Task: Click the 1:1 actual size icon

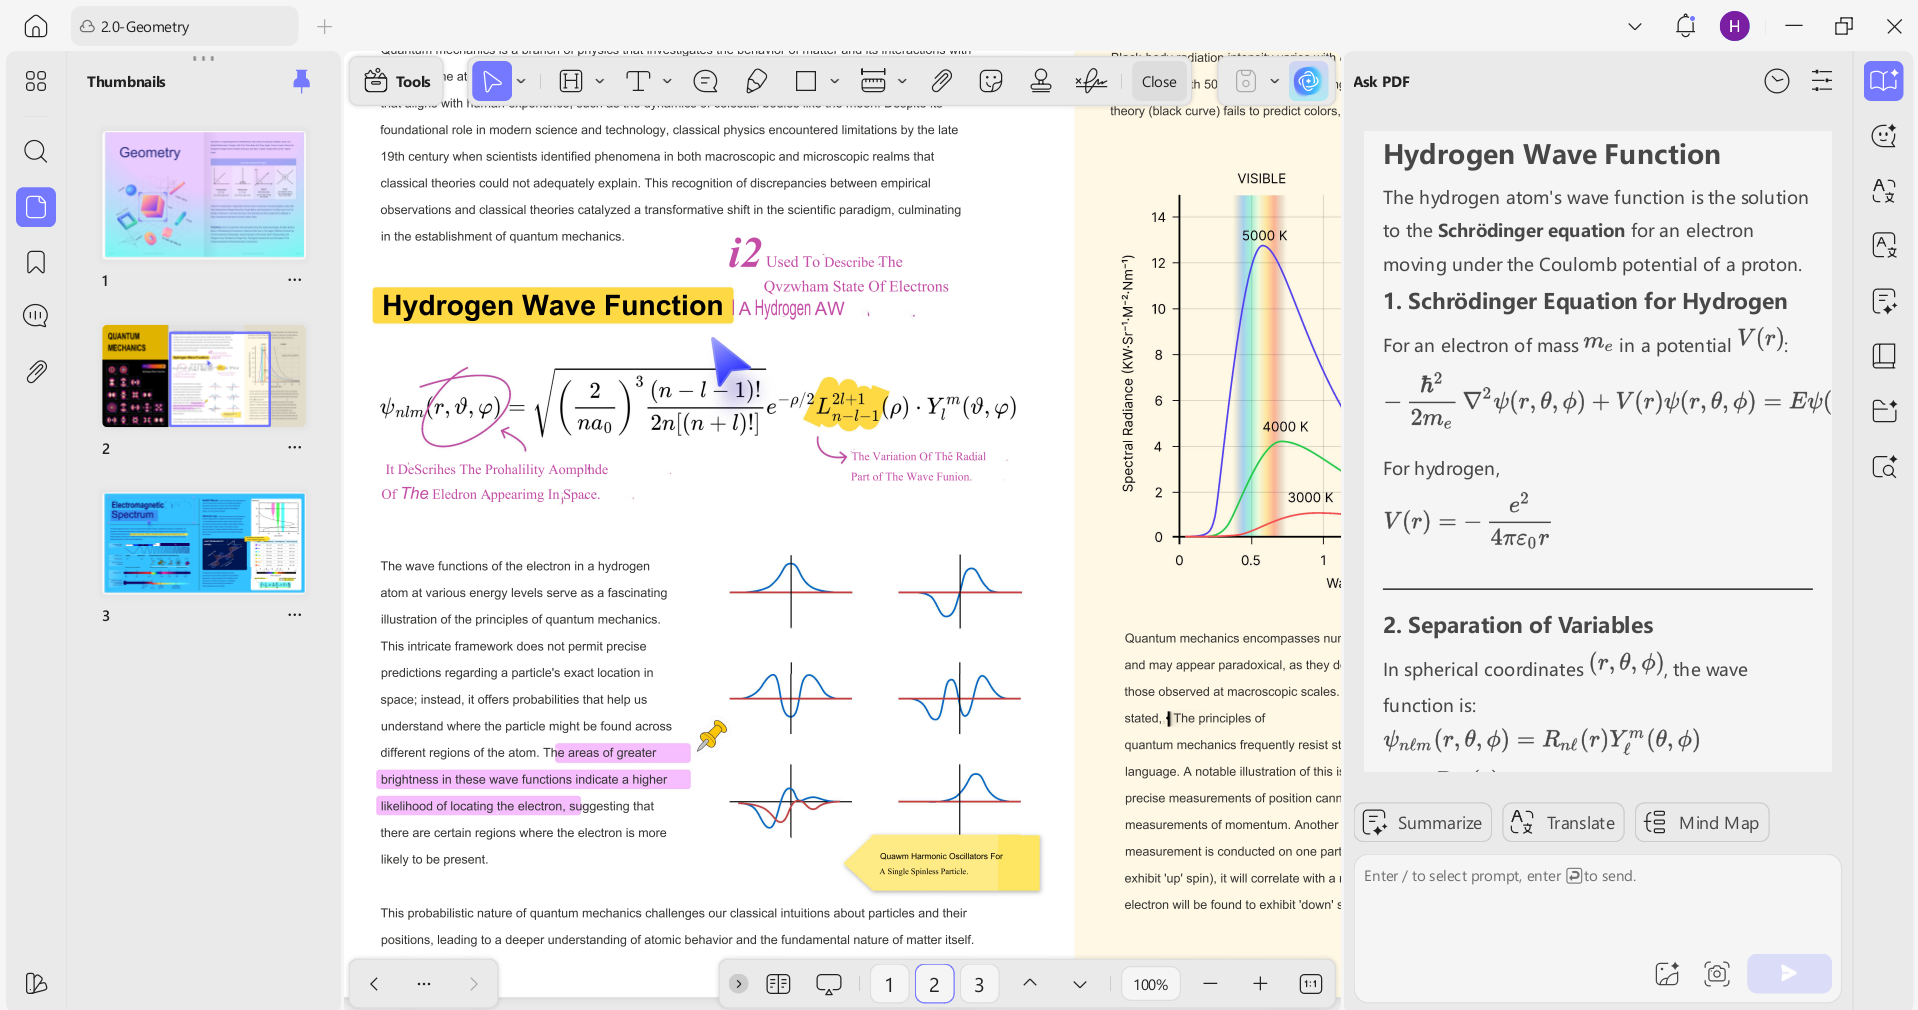Action: coord(1311,984)
